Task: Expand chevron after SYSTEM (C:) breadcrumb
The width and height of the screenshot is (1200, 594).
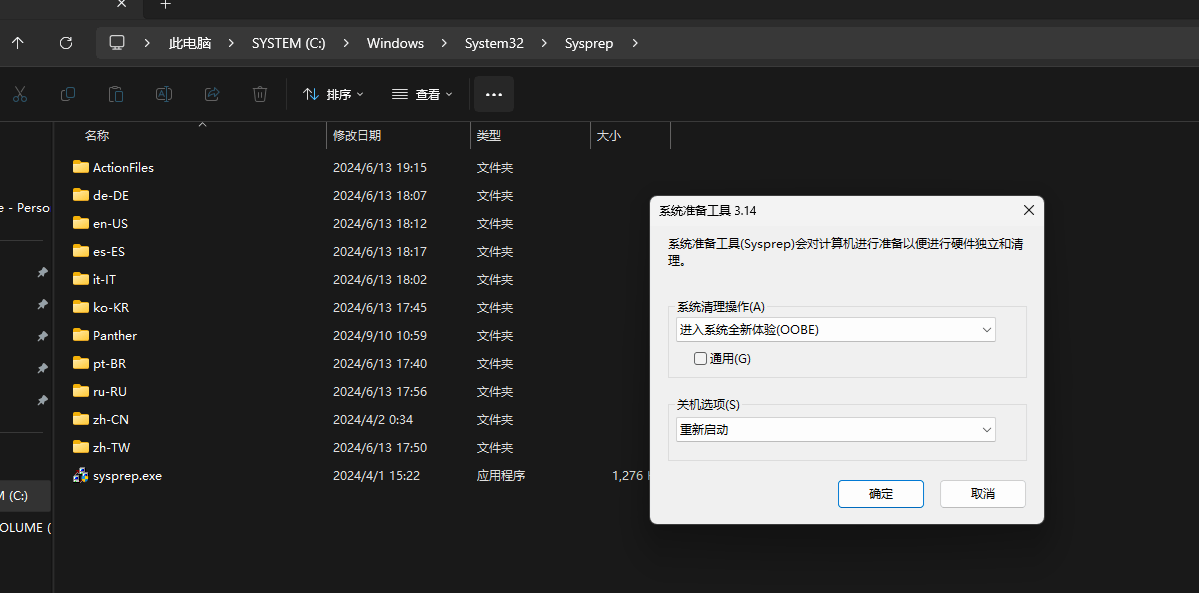Action: tap(347, 43)
